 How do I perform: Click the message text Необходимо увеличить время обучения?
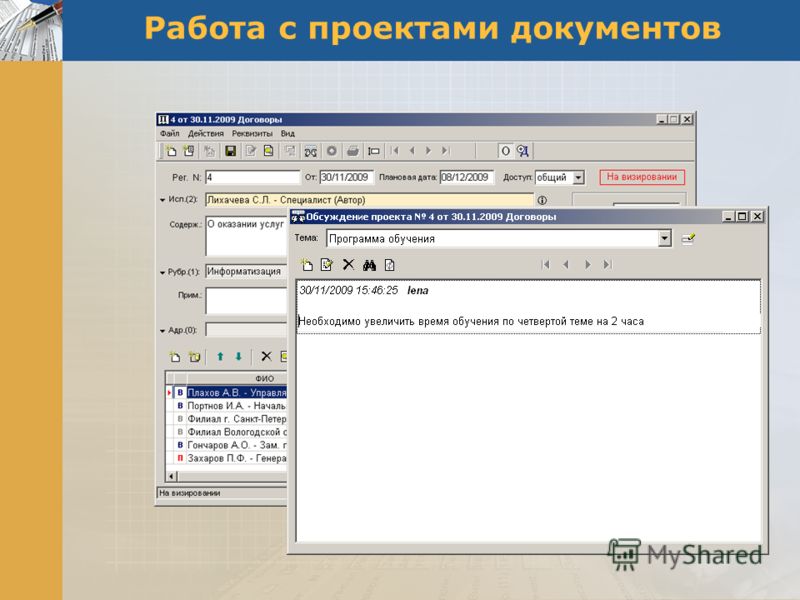[x=471, y=321]
